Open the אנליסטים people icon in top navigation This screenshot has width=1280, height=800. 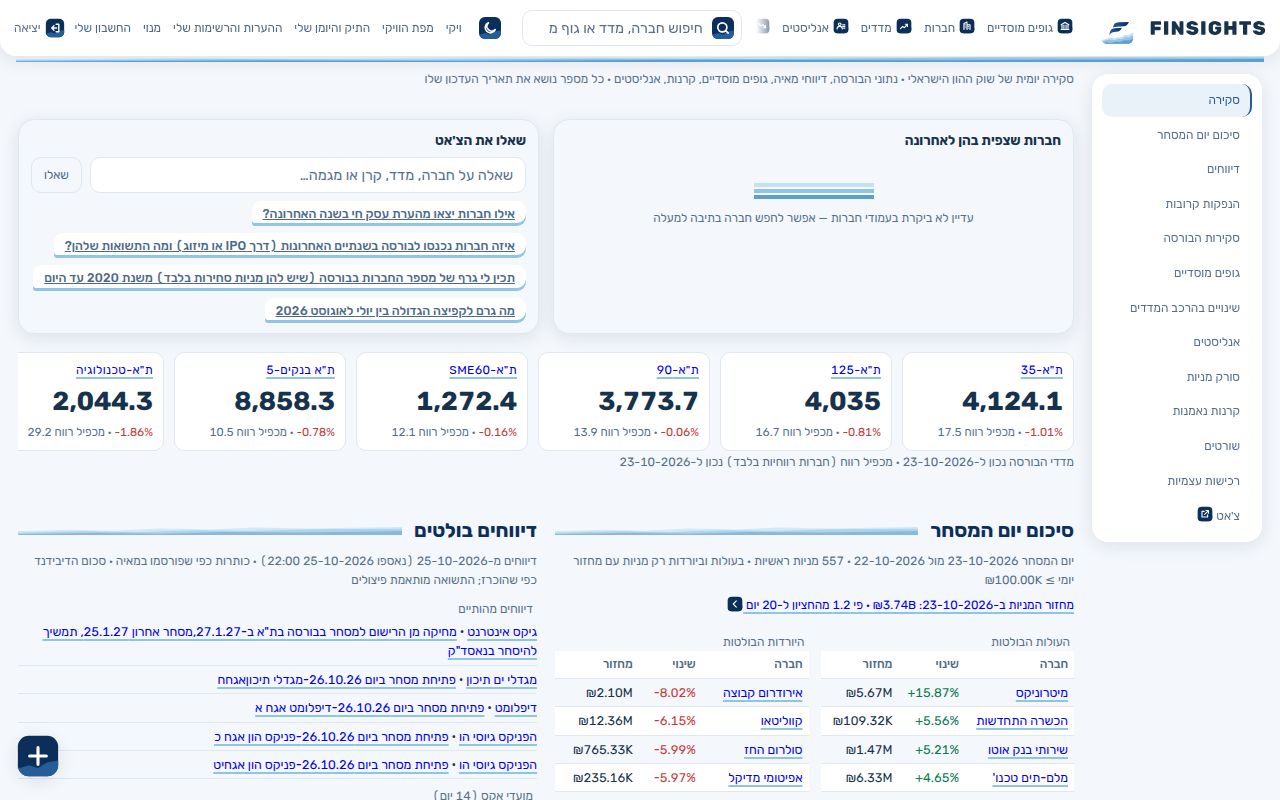coord(841,27)
